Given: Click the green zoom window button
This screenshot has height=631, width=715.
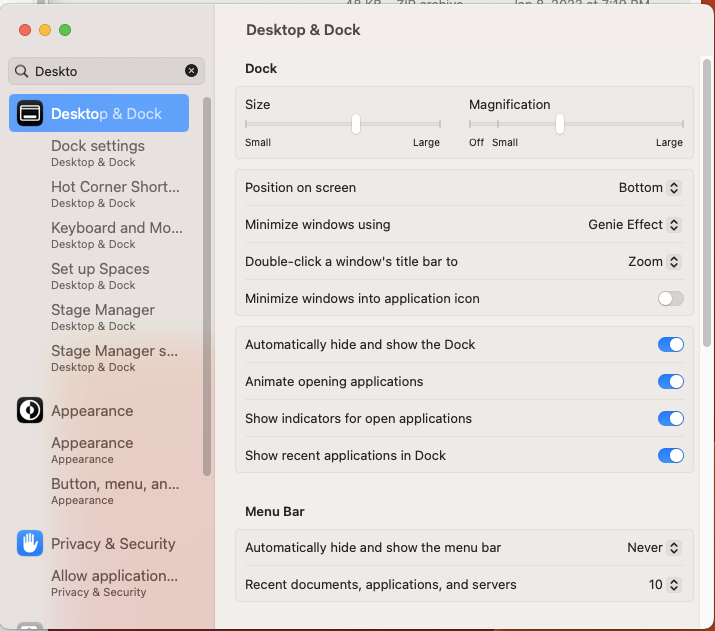Looking at the screenshot, I should pyautogui.click(x=65, y=30).
